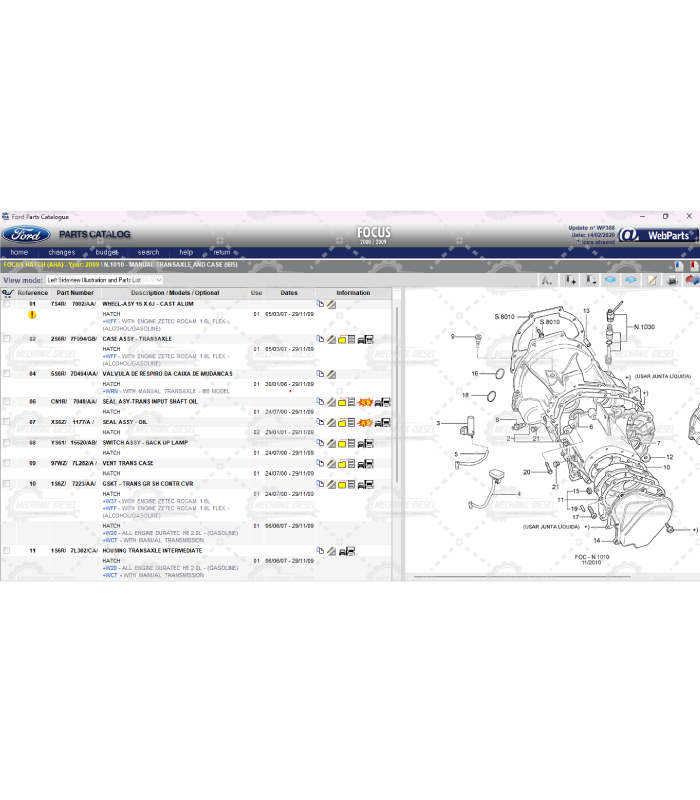700x800 pixels.
Task: Tick checkbox for reference 02 CASE ASSY
Action: (x=7, y=339)
